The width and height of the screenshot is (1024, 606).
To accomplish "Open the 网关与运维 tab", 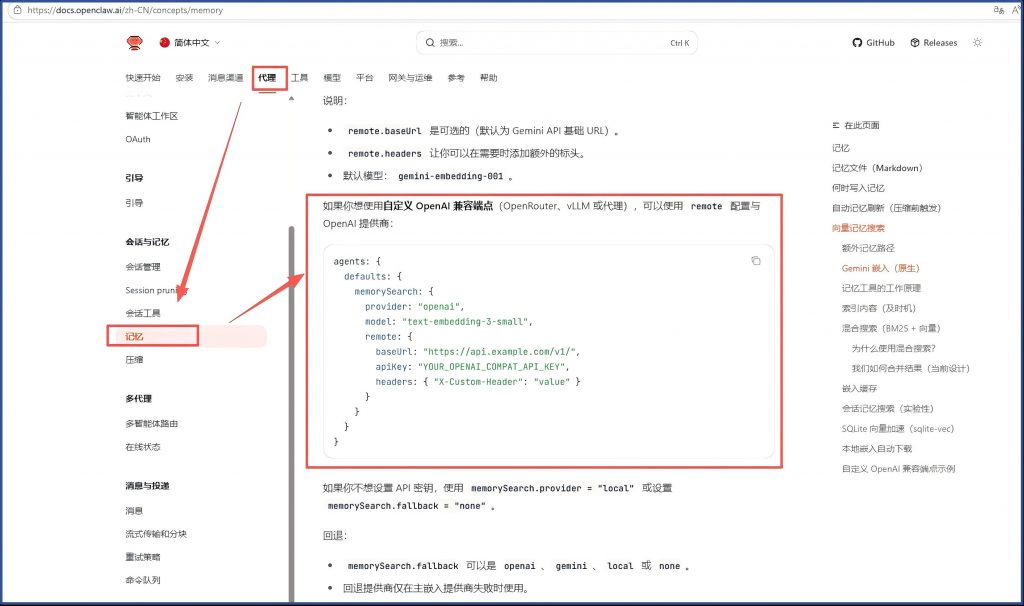I will [410, 78].
